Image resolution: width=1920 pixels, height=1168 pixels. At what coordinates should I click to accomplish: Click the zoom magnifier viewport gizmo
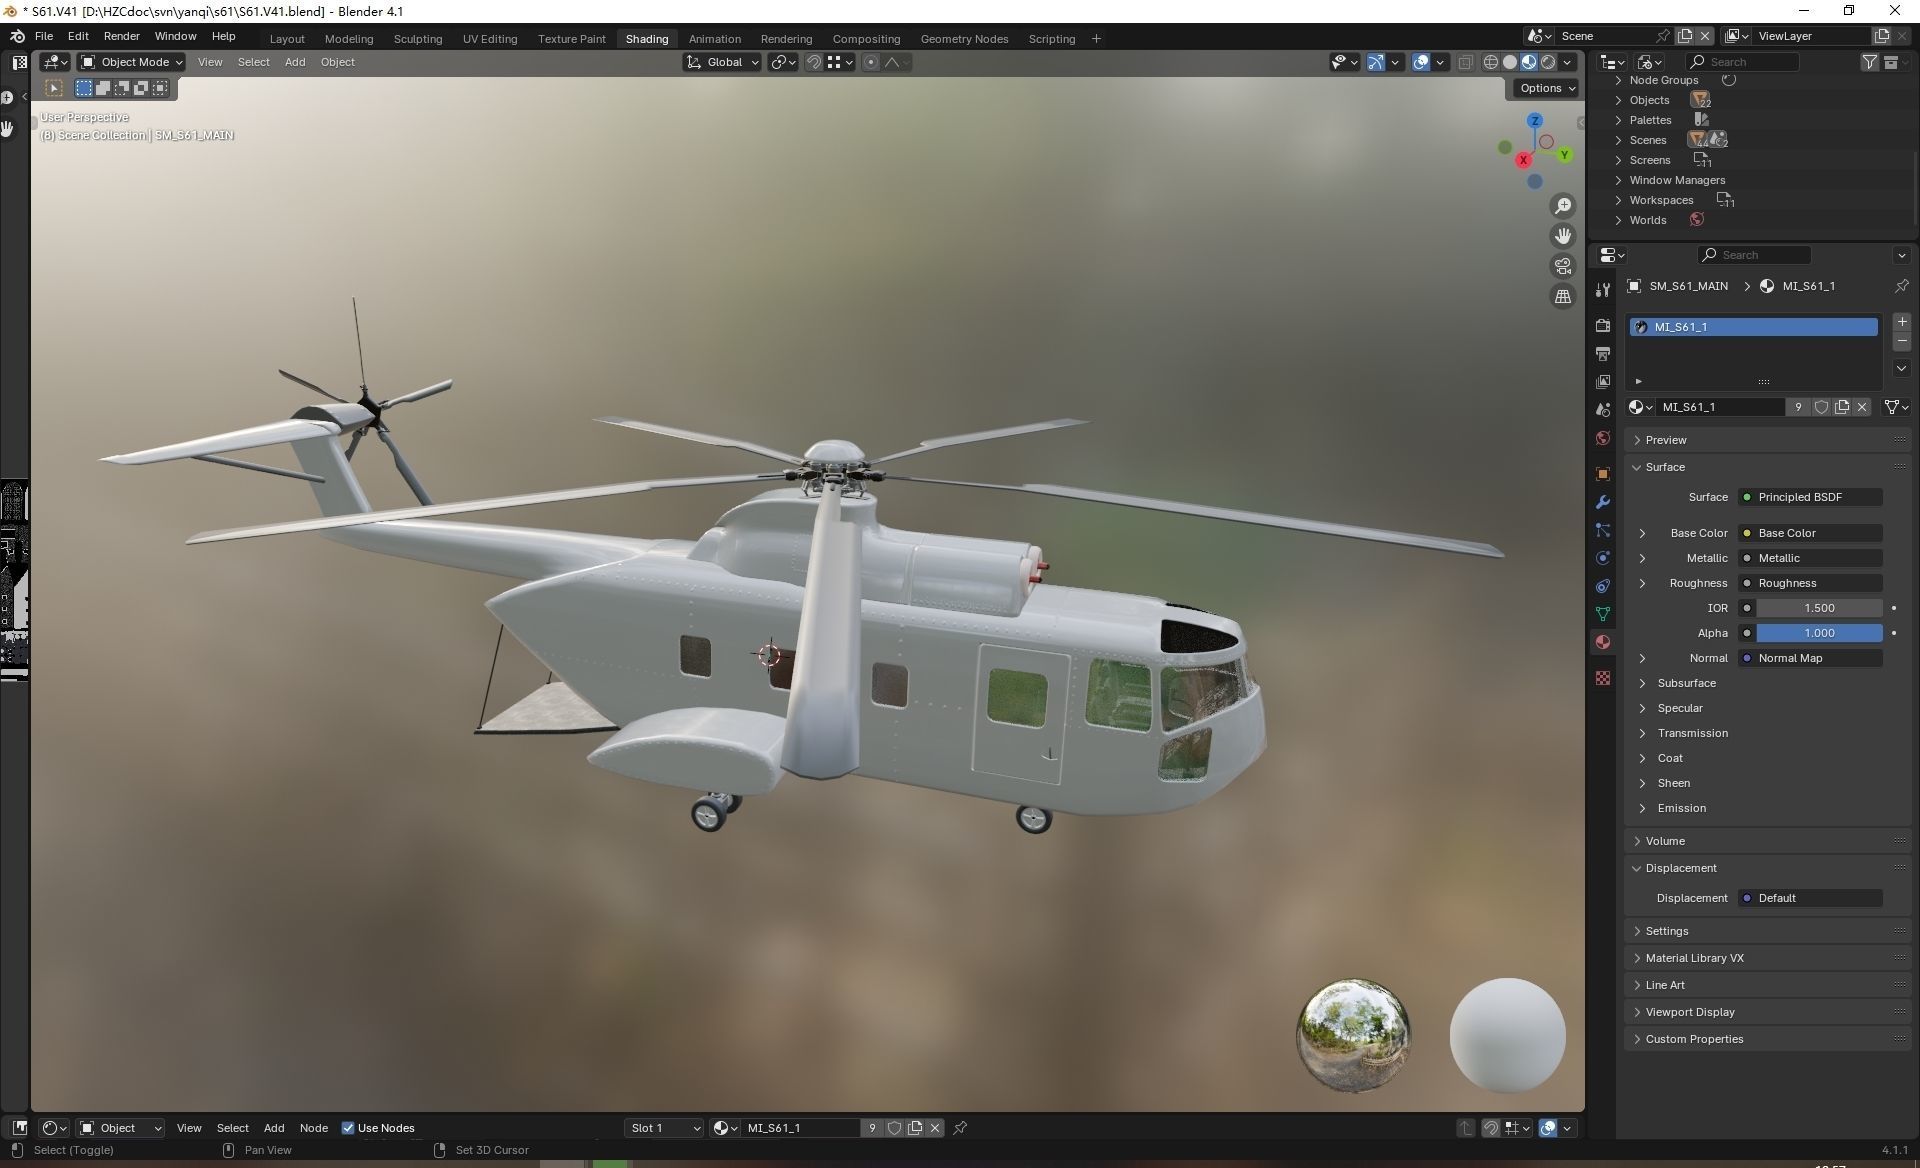tap(1562, 206)
